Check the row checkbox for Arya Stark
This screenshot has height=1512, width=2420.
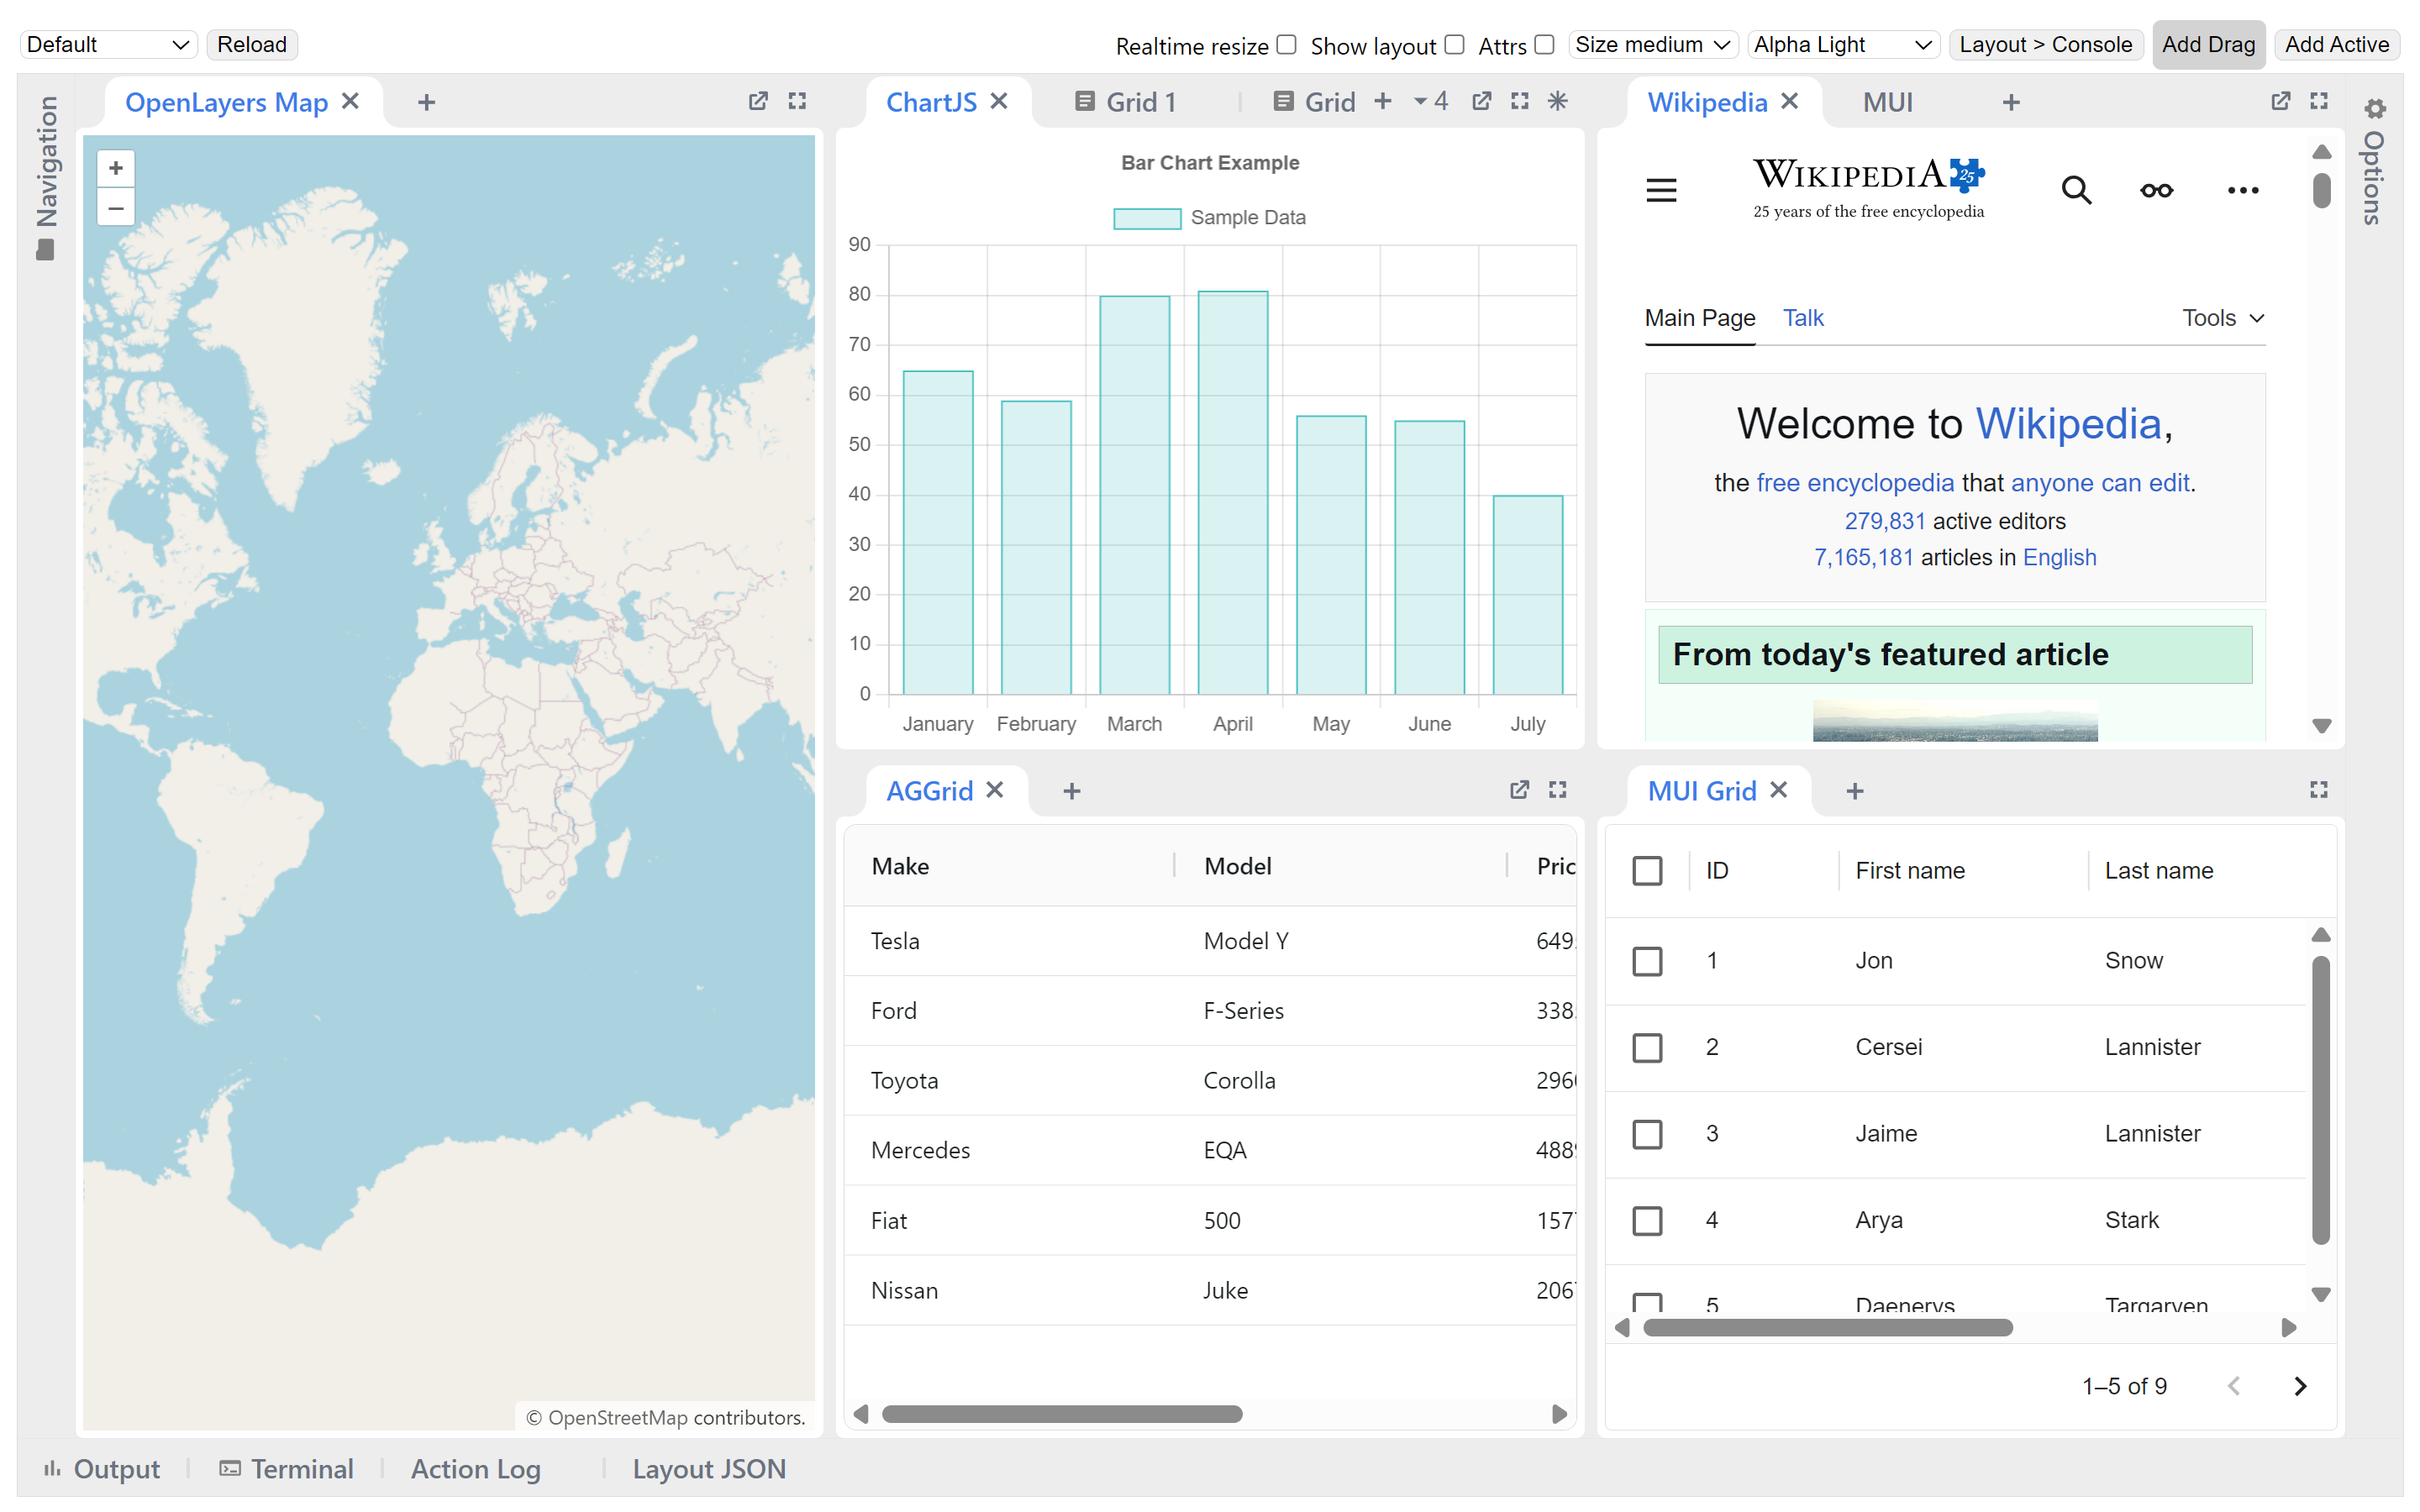[x=1647, y=1220]
